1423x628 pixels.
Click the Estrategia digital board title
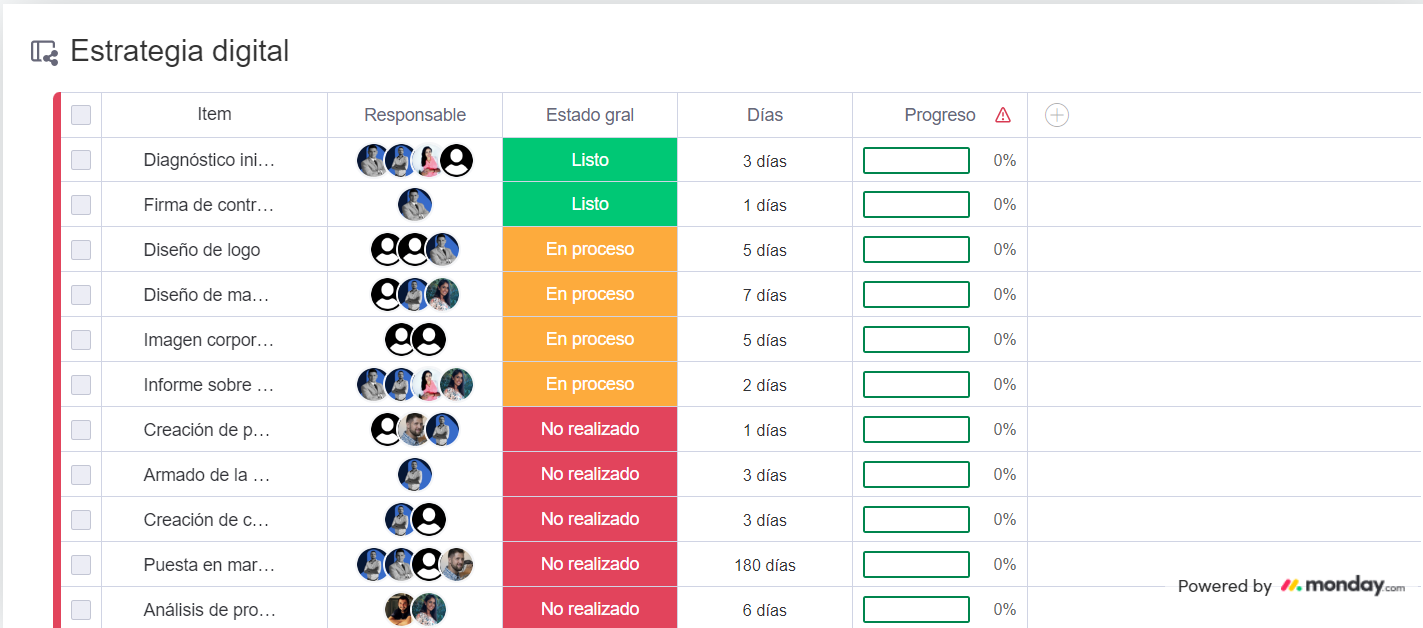pos(180,51)
